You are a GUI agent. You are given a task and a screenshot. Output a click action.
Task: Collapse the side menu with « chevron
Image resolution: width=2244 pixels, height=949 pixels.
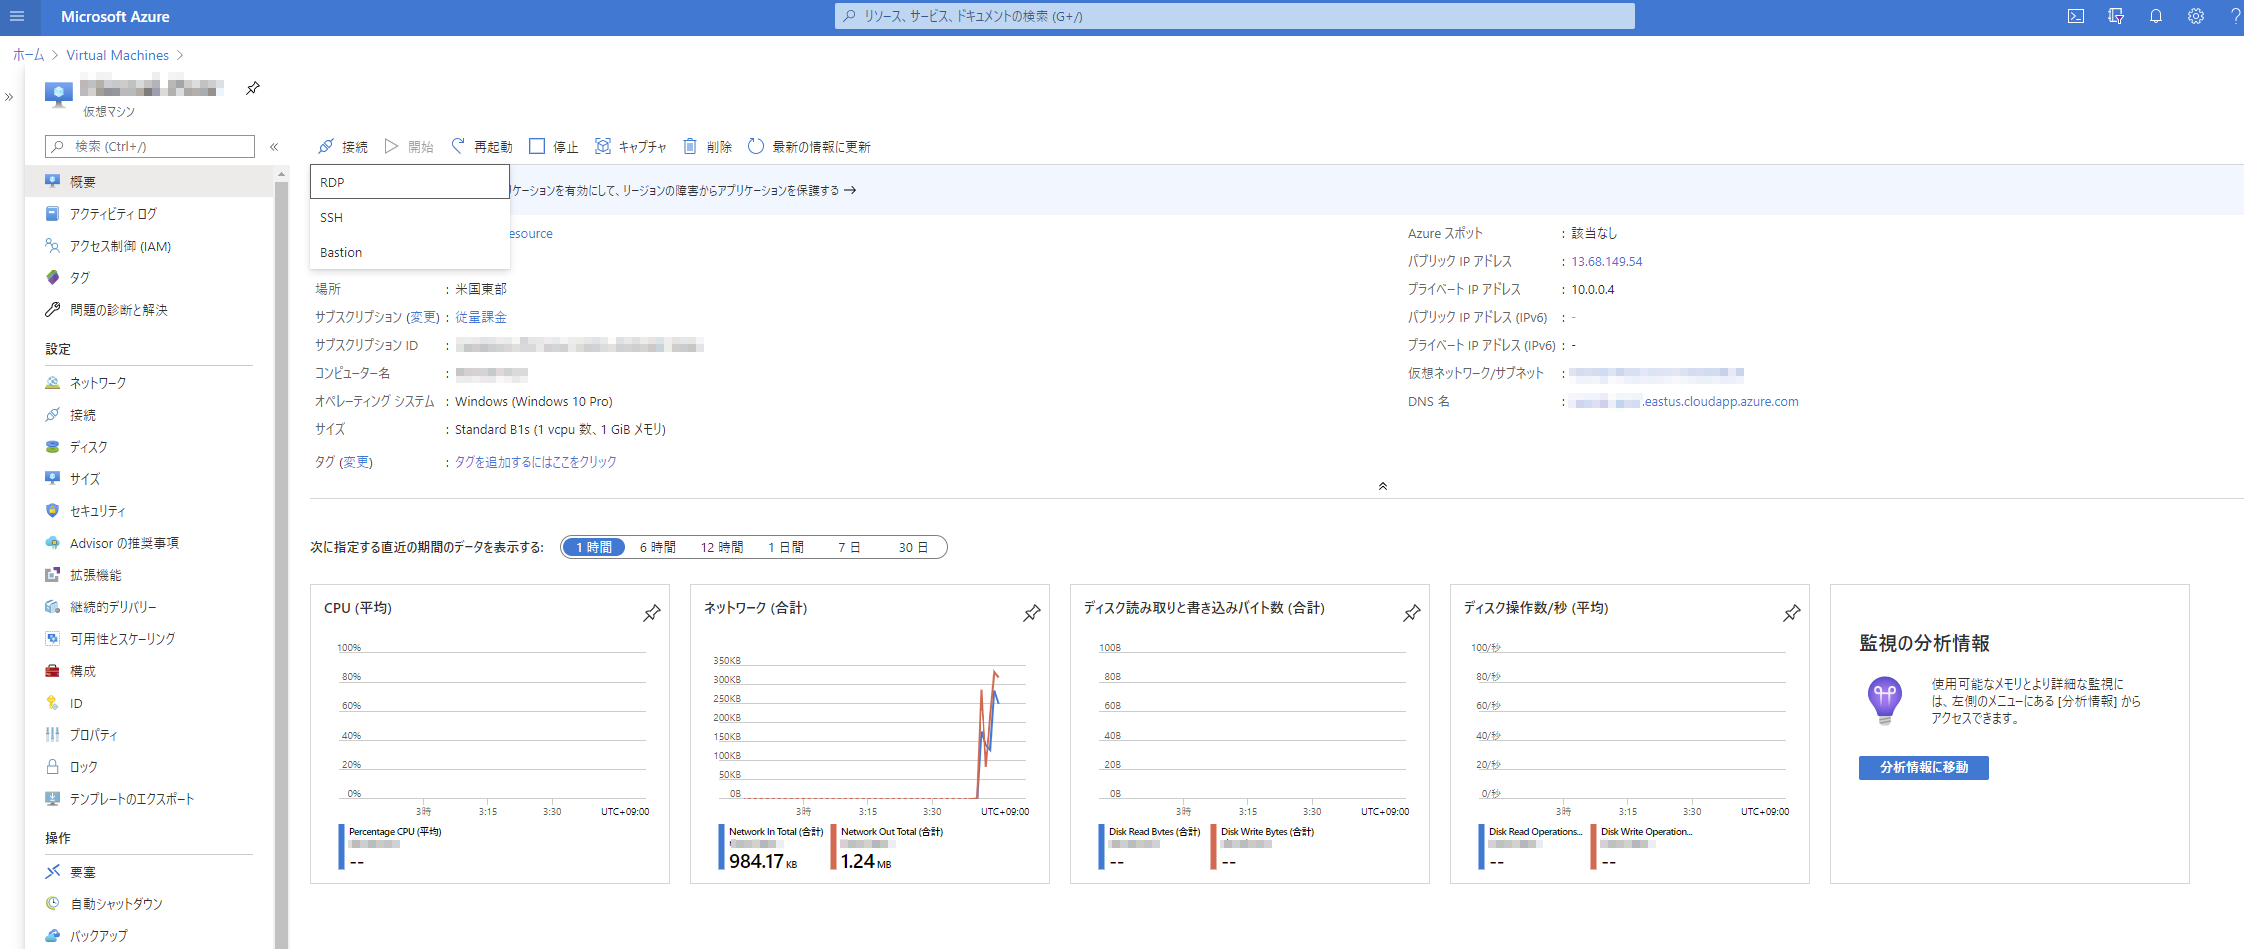click(274, 147)
